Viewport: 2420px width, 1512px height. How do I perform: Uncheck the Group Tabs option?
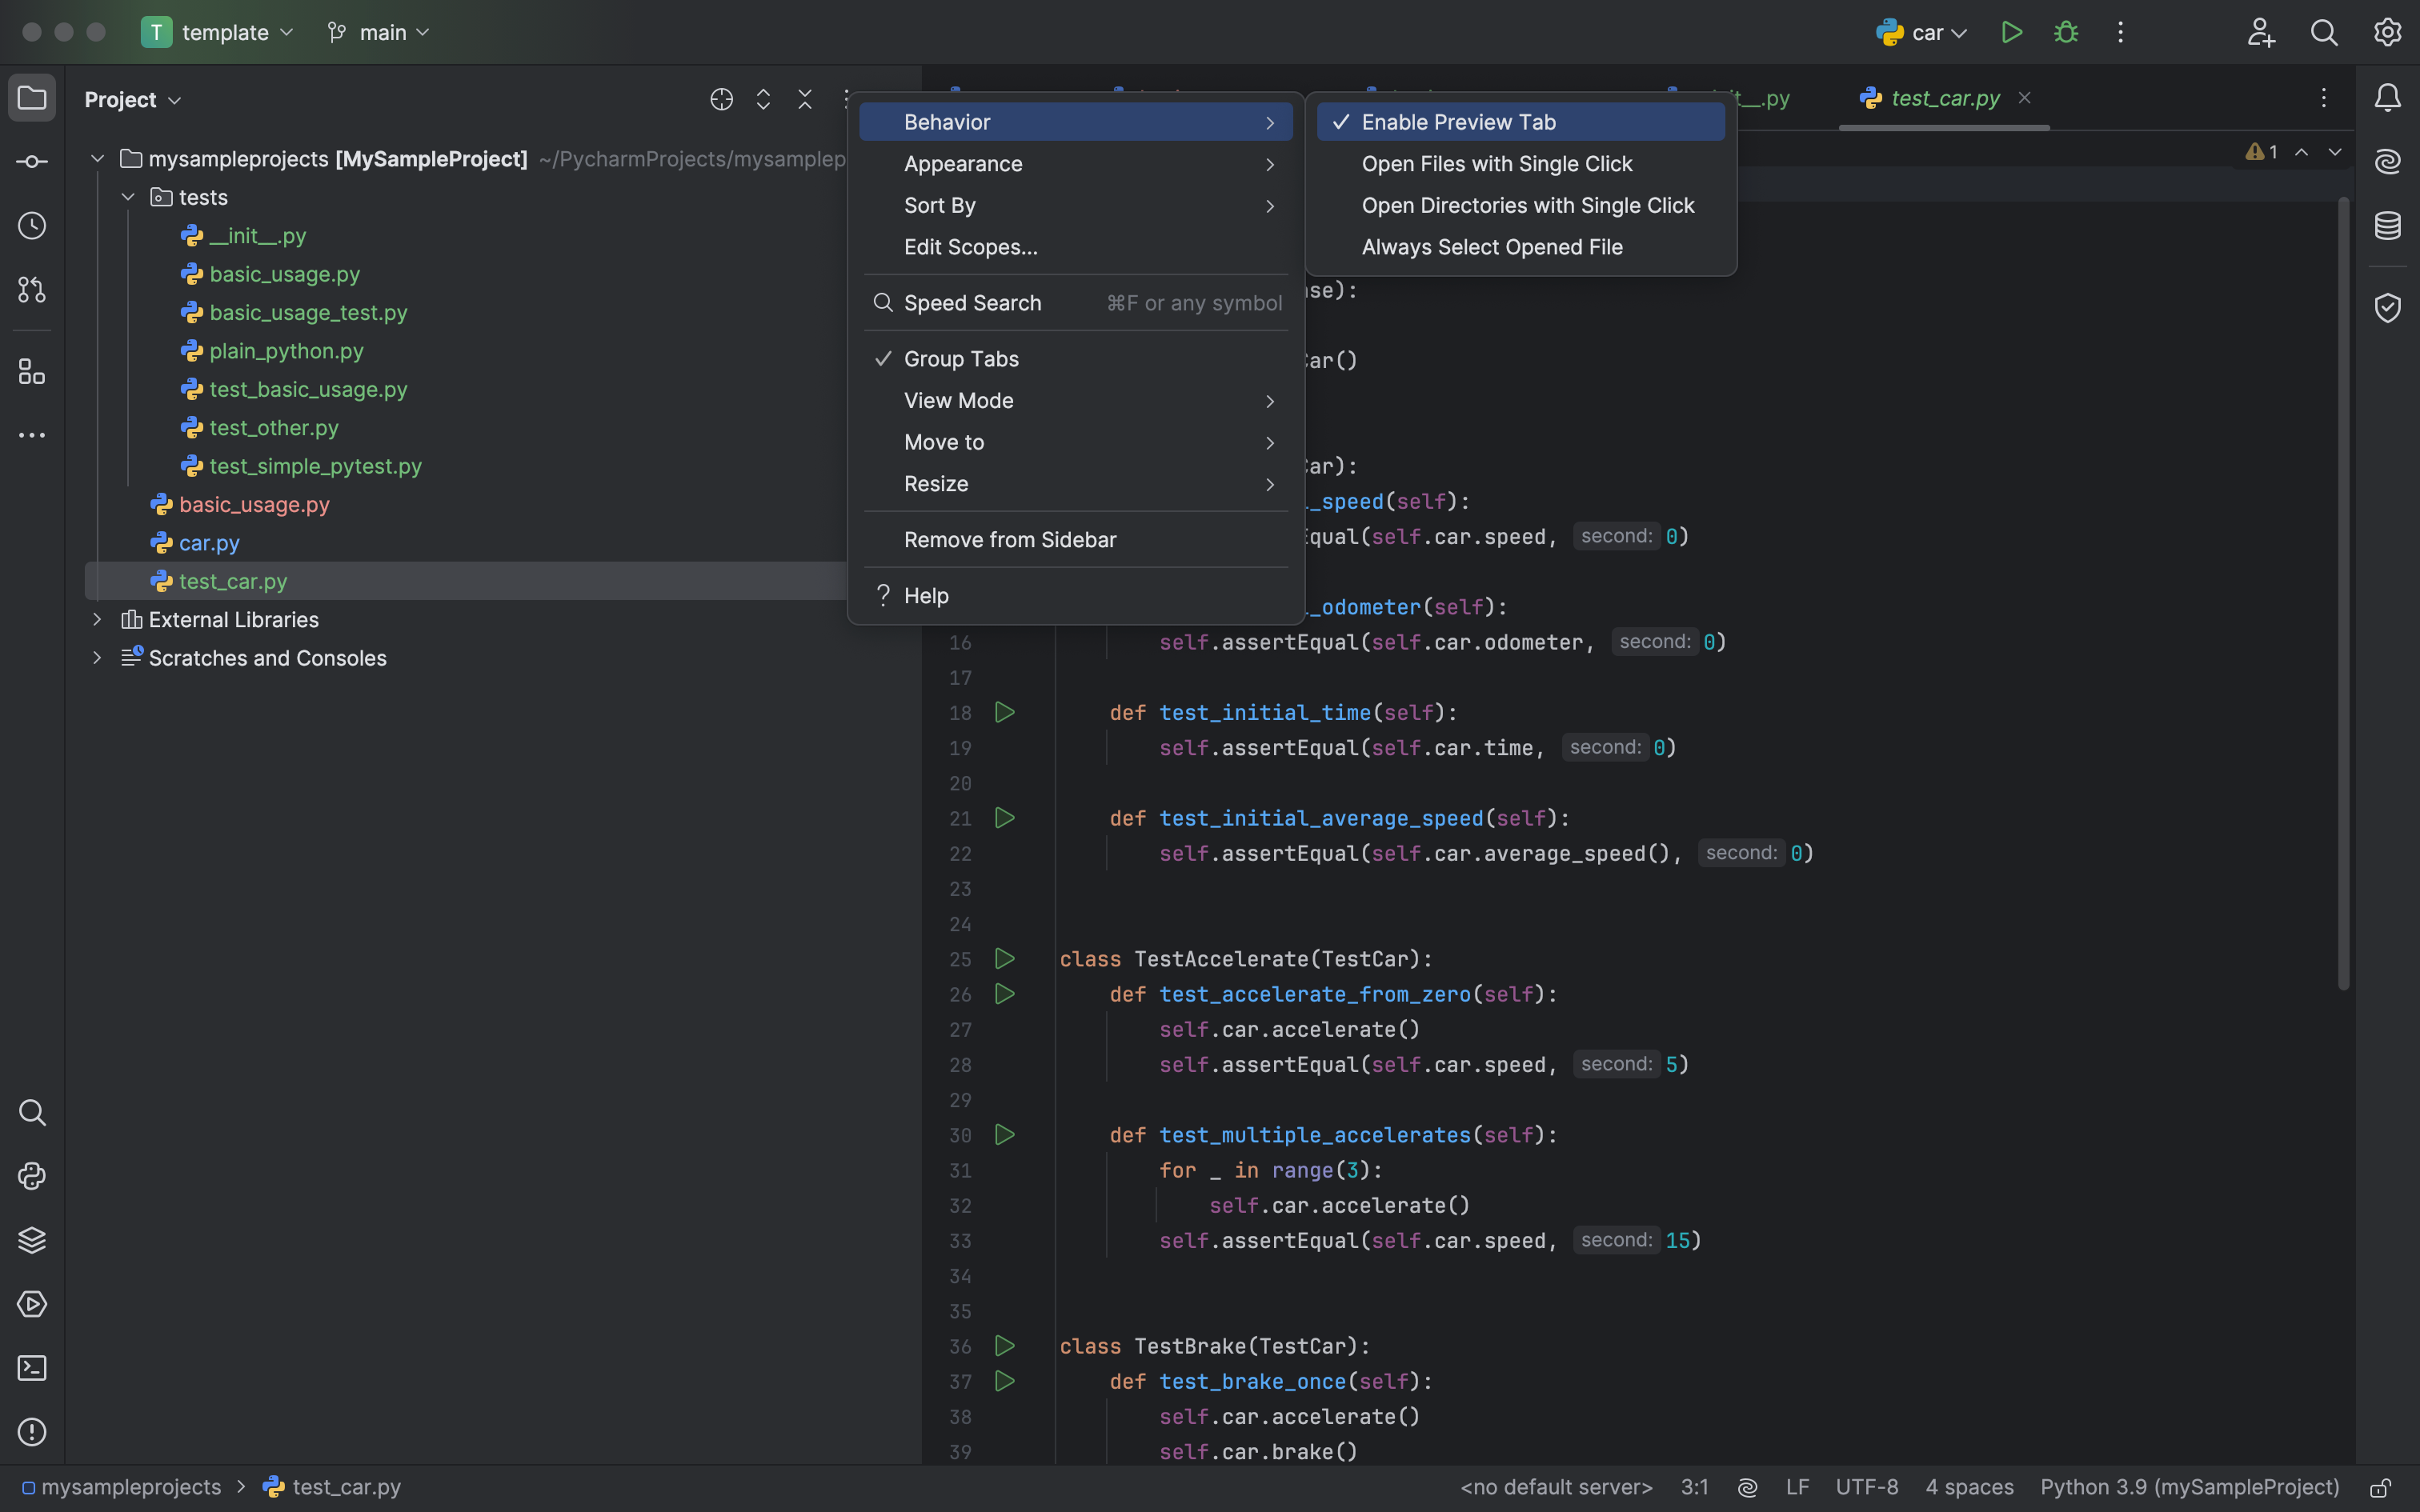click(x=960, y=359)
